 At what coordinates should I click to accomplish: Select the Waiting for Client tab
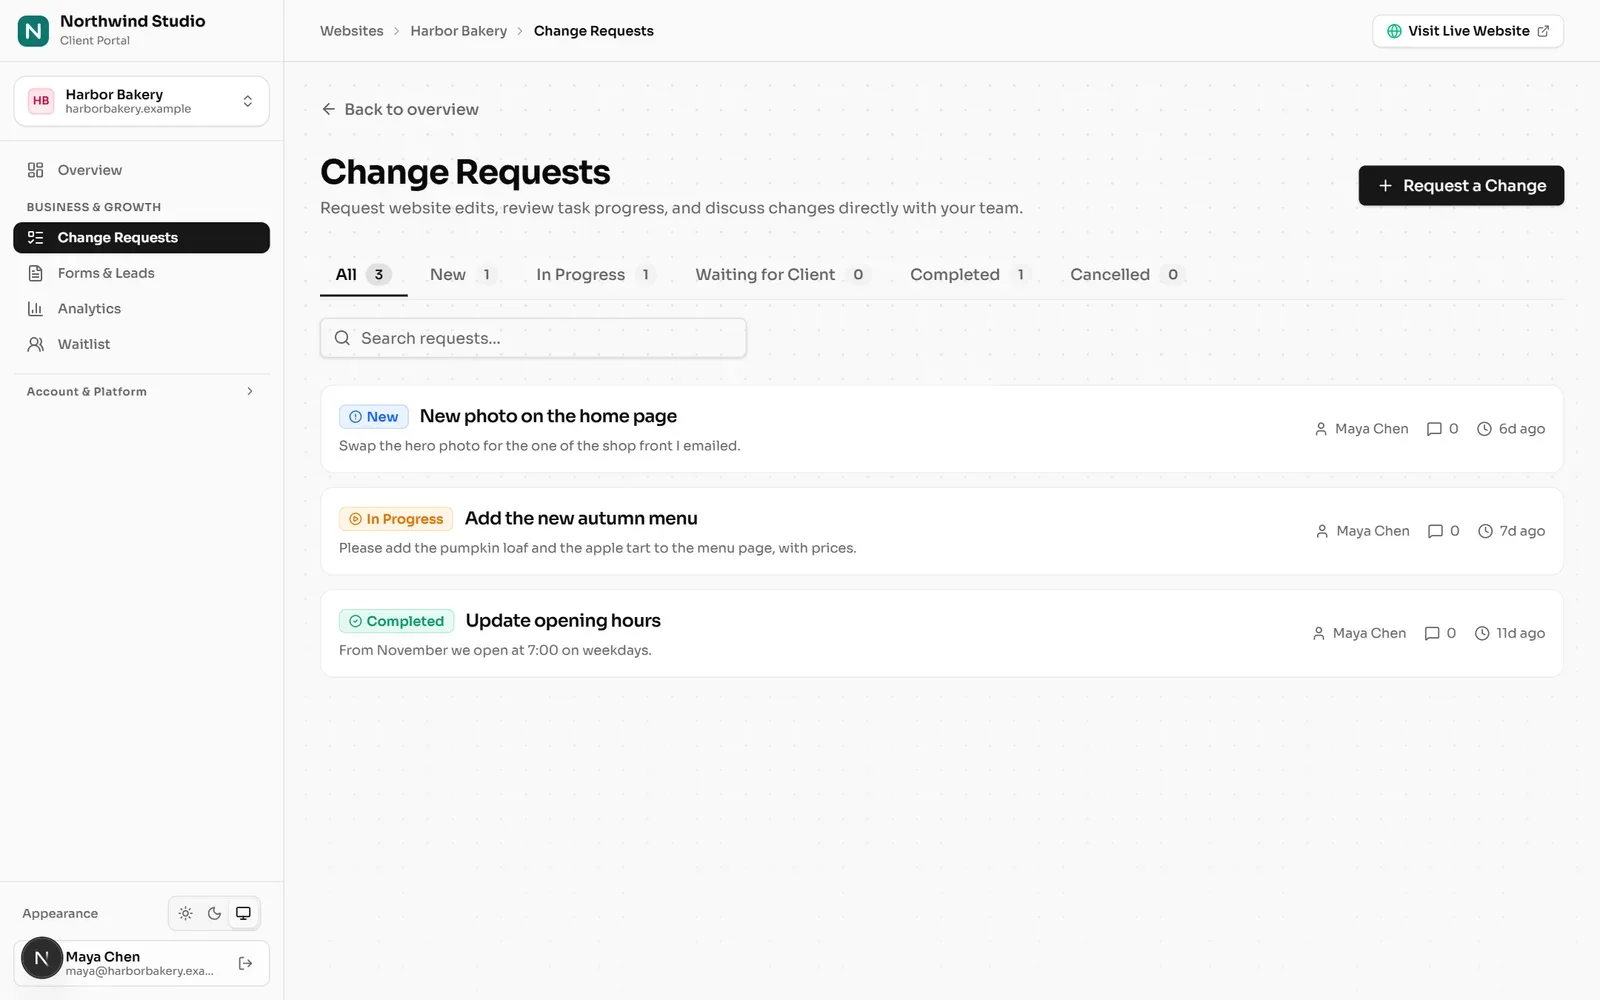[x=782, y=275]
